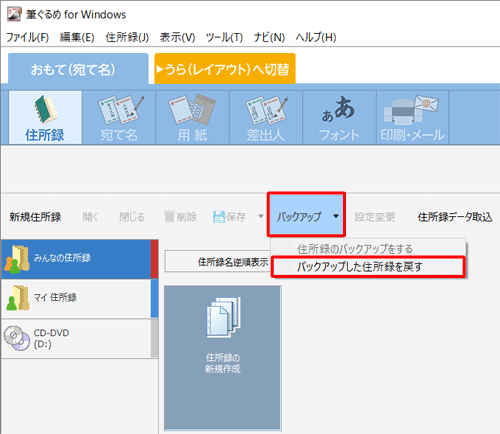This screenshot has height=434, width=500.
Task: Click the 閉じる button
Action: pyautogui.click(x=132, y=217)
